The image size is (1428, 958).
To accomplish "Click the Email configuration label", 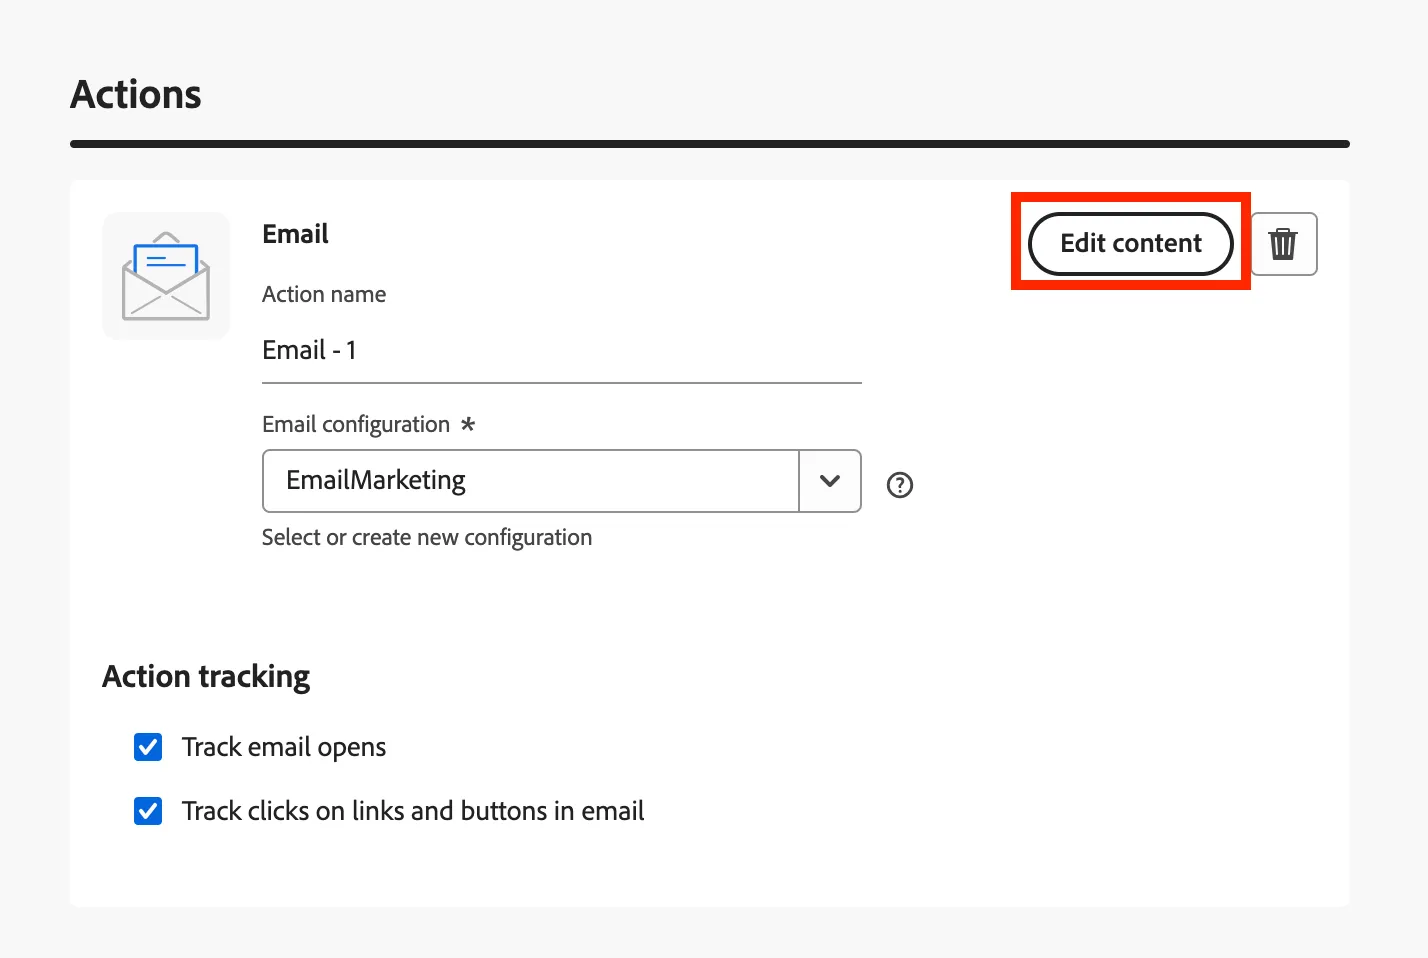I will tap(356, 425).
